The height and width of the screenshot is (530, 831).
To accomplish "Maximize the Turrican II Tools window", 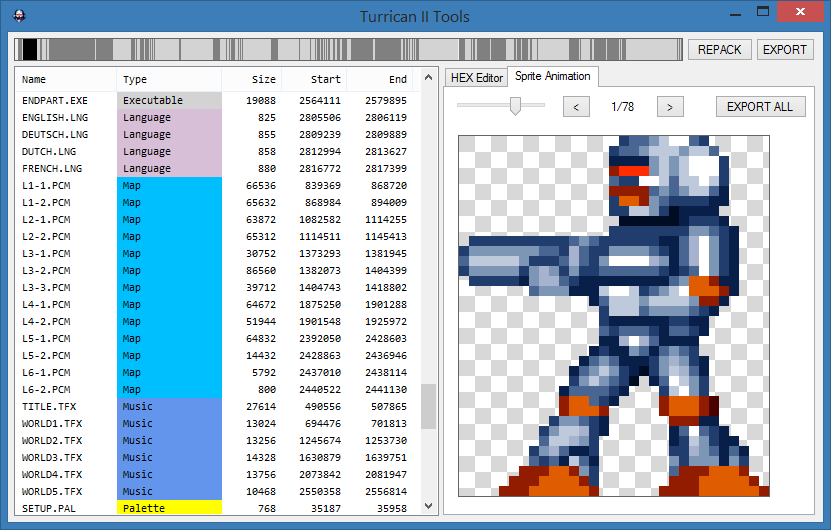I will 763,12.
